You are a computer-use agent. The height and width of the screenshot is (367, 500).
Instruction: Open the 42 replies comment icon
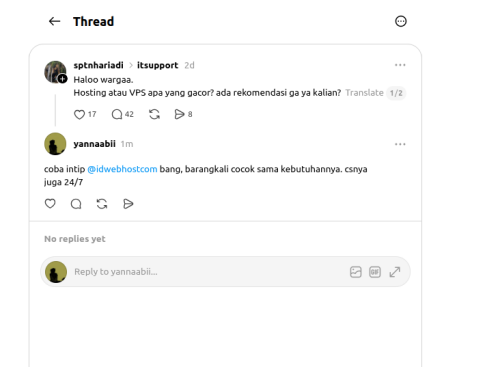pyautogui.click(x=117, y=114)
